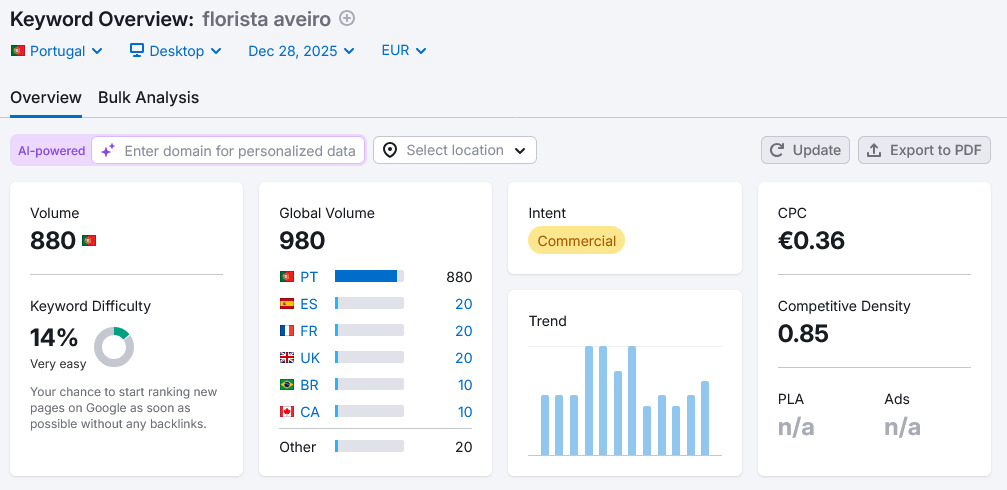Open the Desktop device dropdown
The height and width of the screenshot is (490, 1007).
pos(175,50)
